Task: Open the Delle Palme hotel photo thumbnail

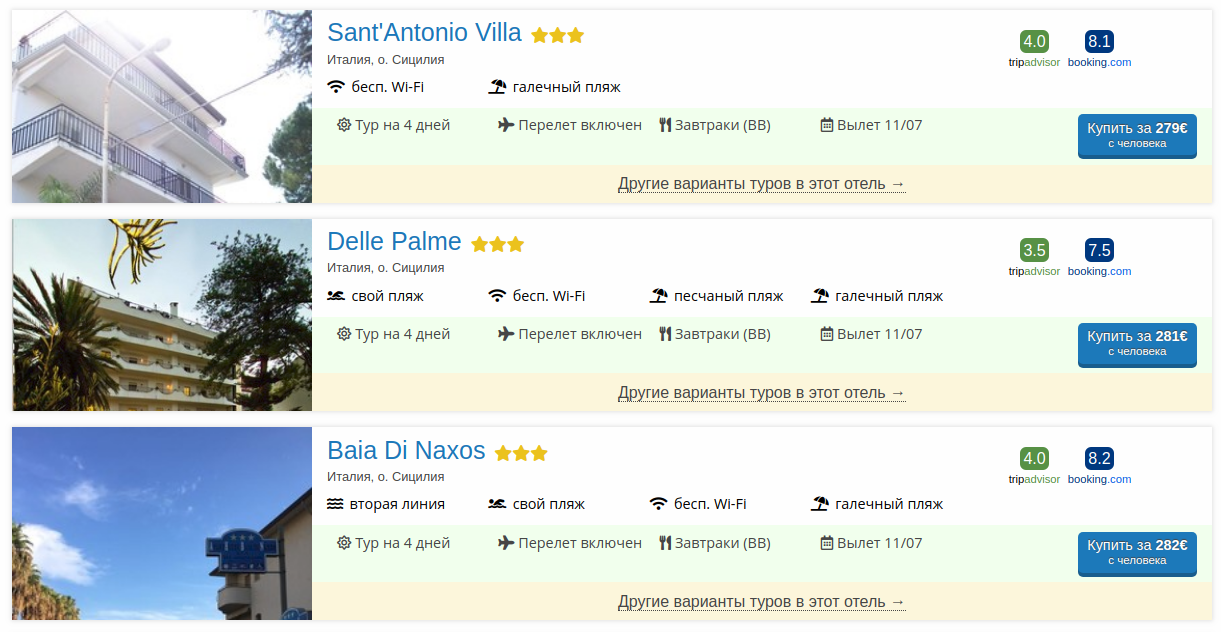Action: pos(162,315)
